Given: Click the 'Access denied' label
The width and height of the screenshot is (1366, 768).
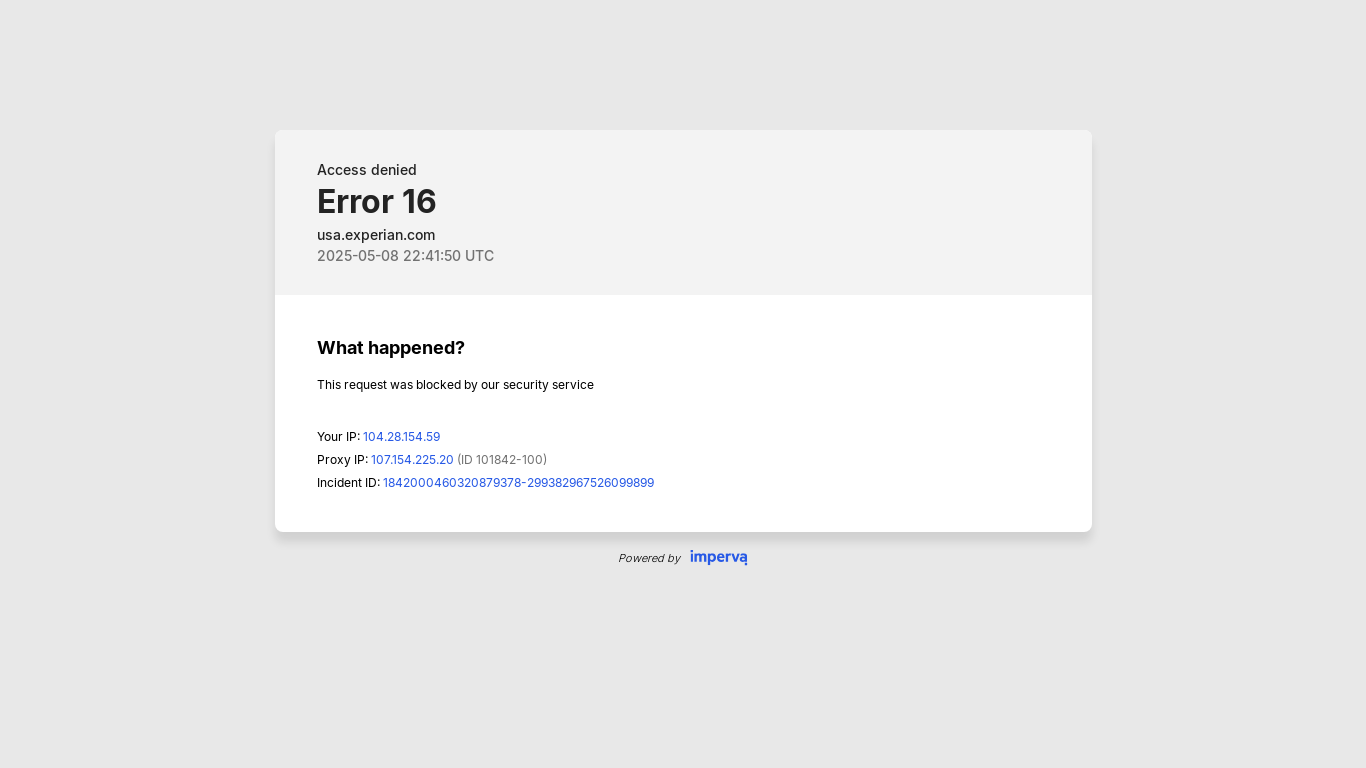Looking at the screenshot, I should pos(367,170).
